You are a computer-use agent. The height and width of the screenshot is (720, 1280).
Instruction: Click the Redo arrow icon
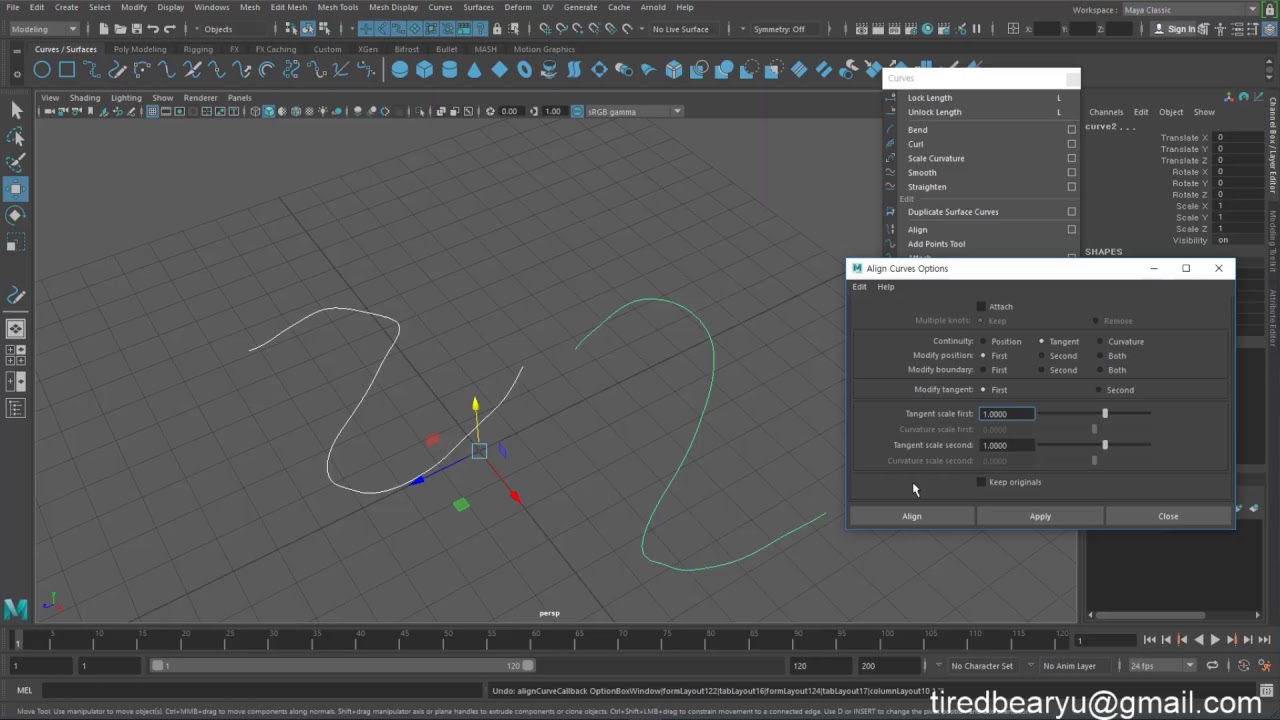point(169,29)
